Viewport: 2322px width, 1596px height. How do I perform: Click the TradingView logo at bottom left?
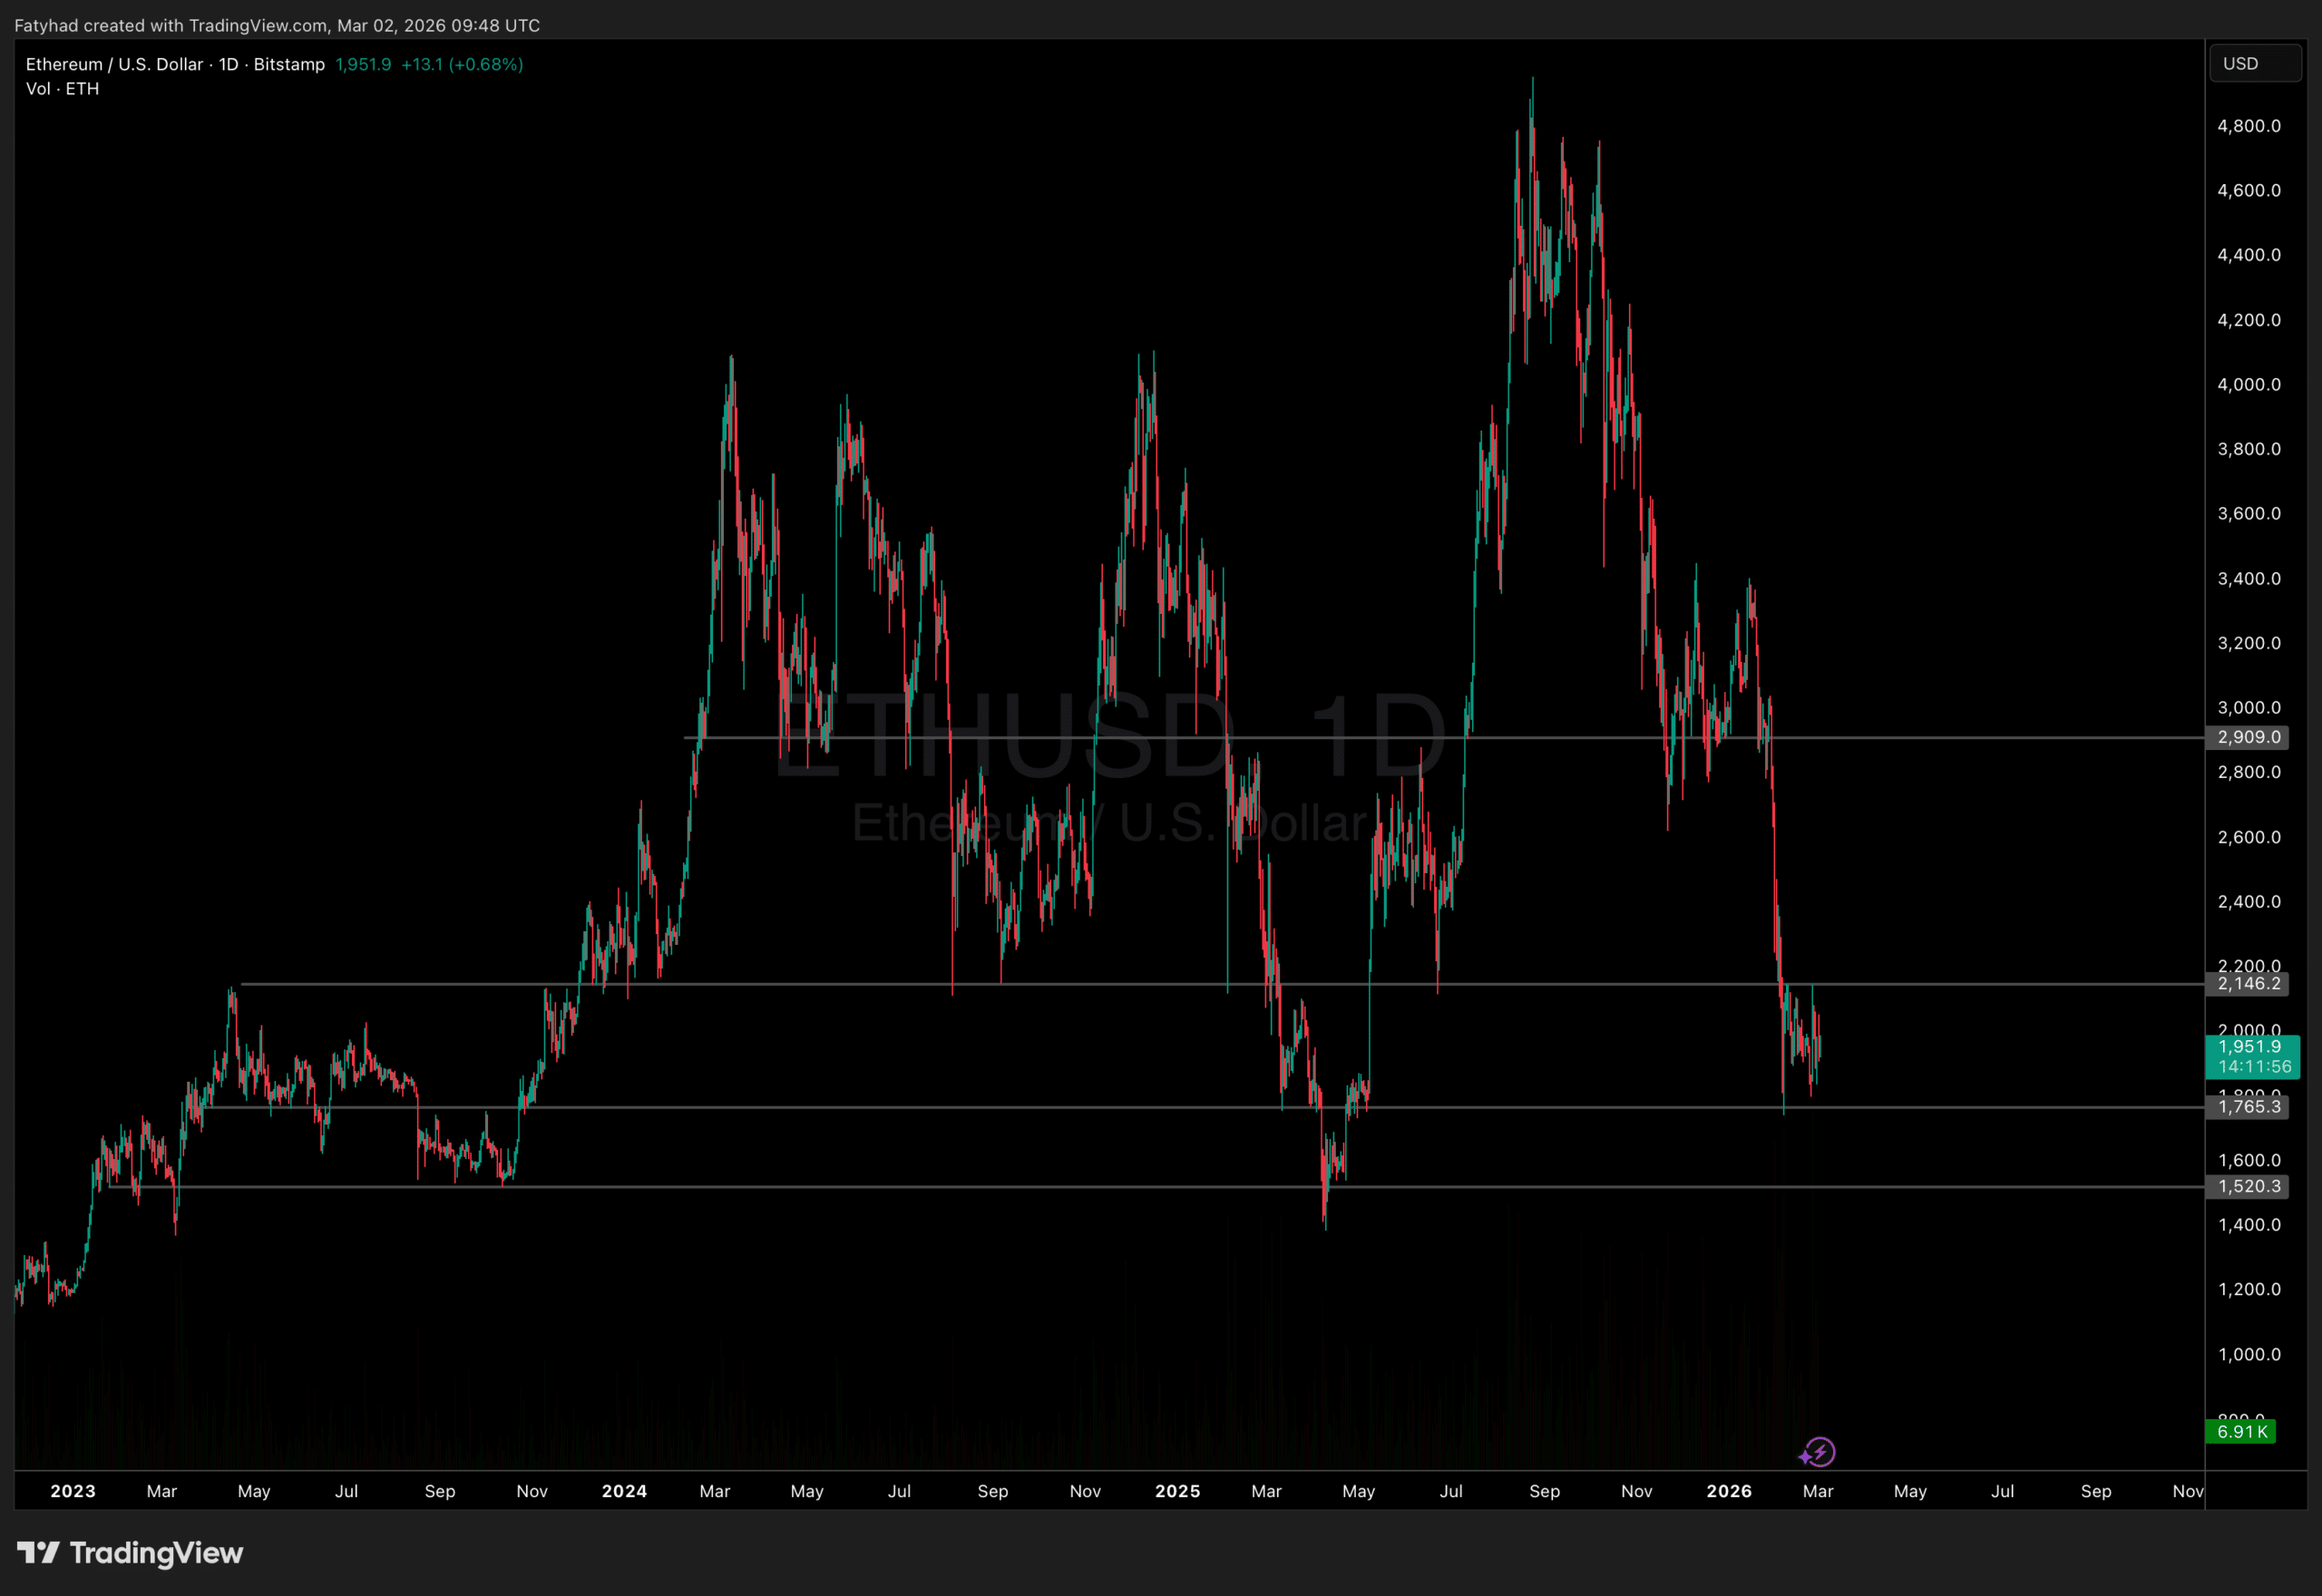(x=130, y=1553)
